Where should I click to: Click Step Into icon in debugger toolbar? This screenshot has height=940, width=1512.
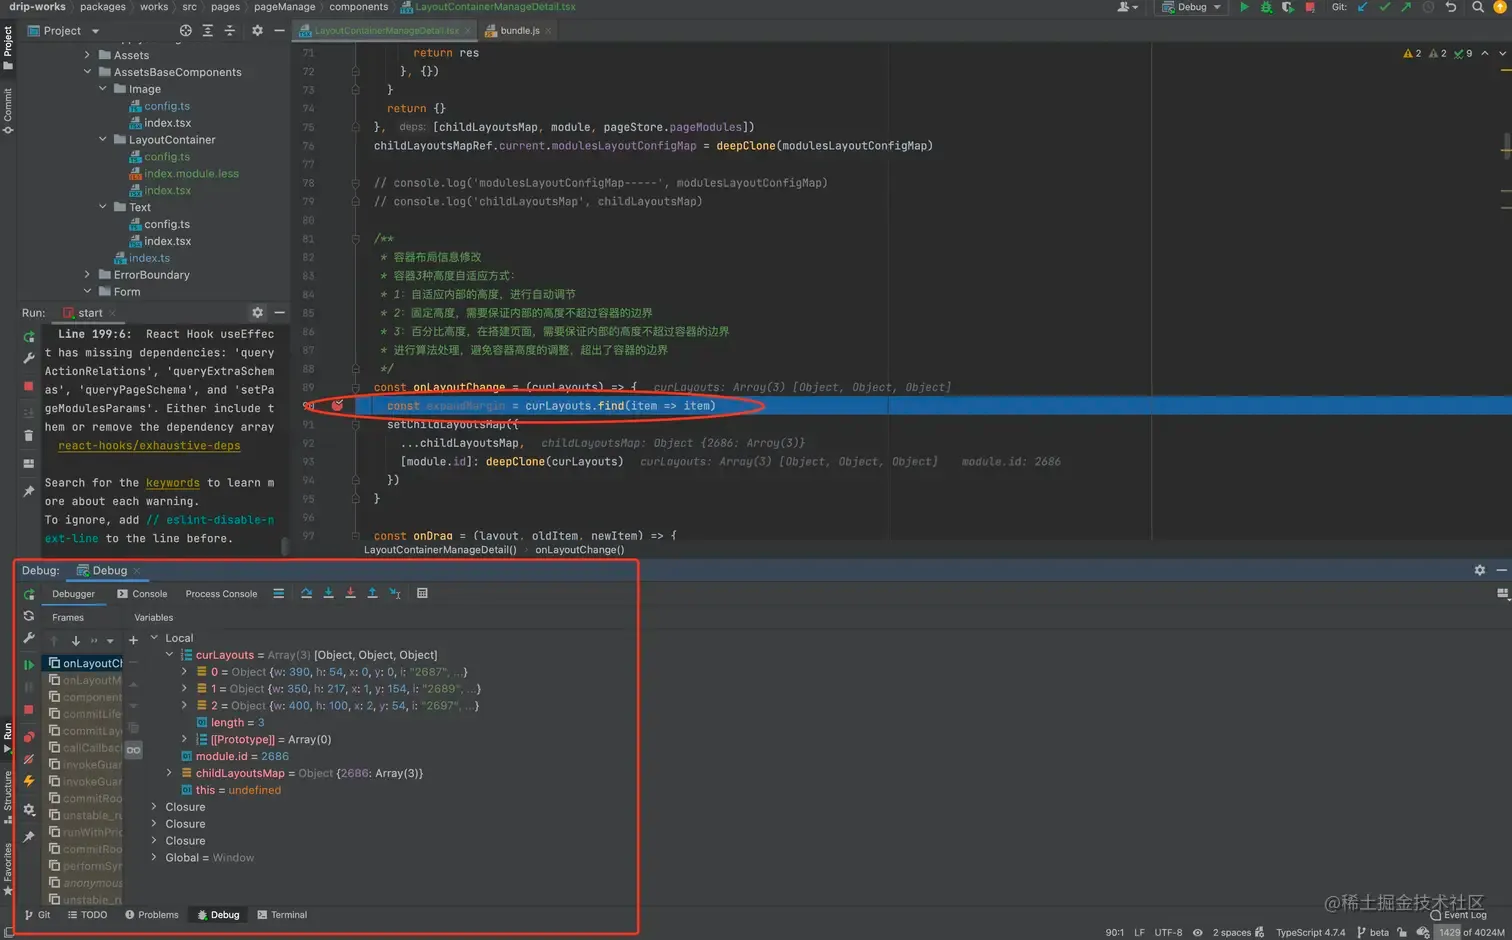pos(328,593)
